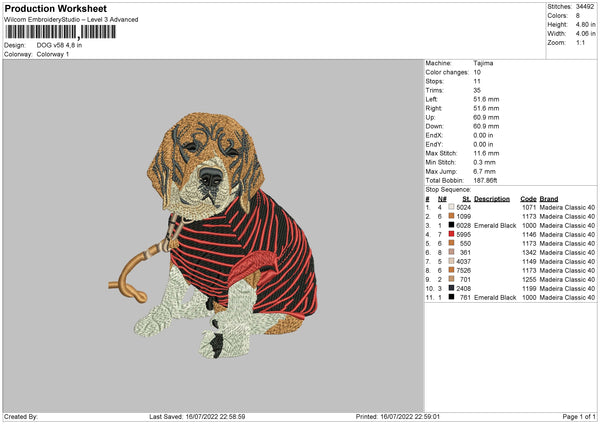Viewport: 600px width, 424px height.
Task: Select stitch count 761 in row 11
Action: click(x=466, y=297)
